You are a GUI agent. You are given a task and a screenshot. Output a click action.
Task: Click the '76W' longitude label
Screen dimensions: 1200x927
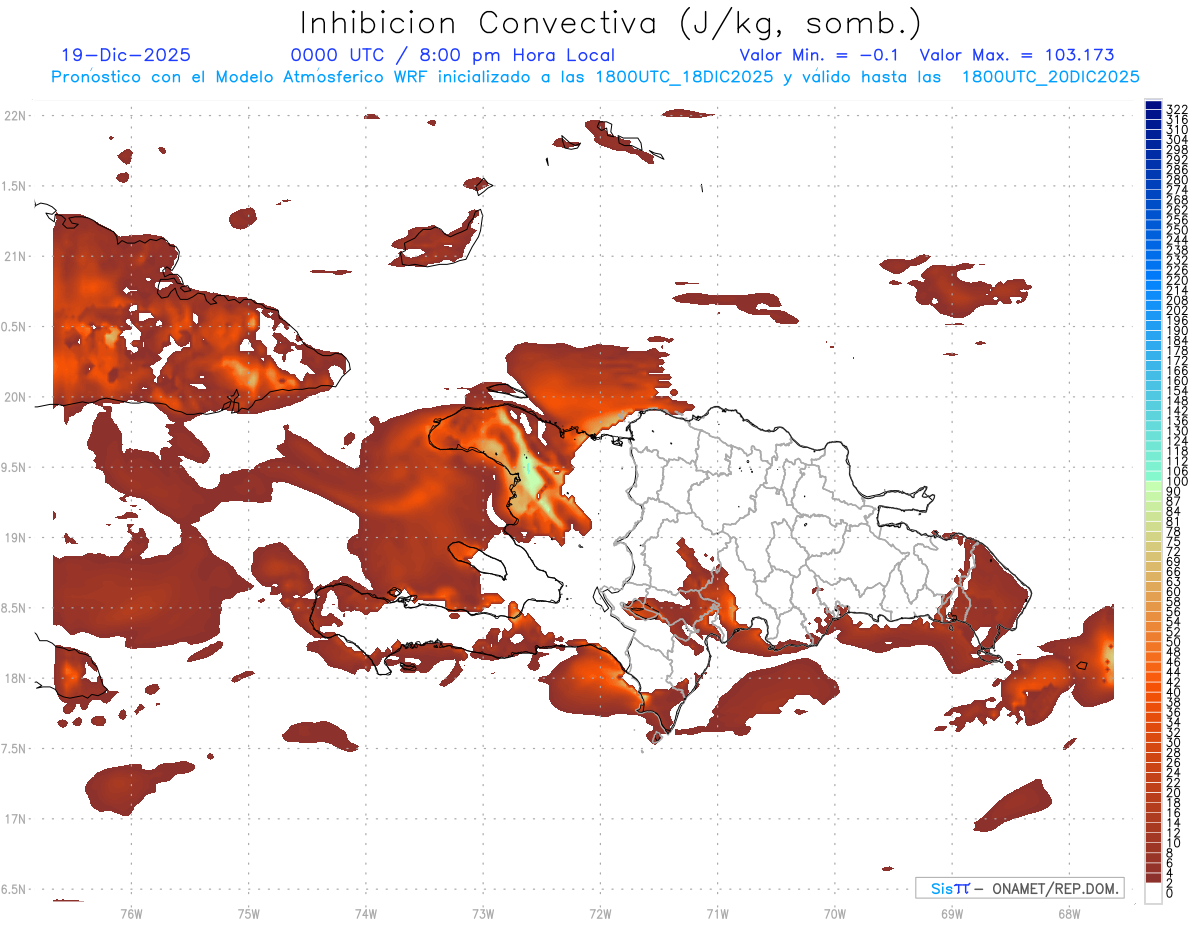tap(131, 913)
